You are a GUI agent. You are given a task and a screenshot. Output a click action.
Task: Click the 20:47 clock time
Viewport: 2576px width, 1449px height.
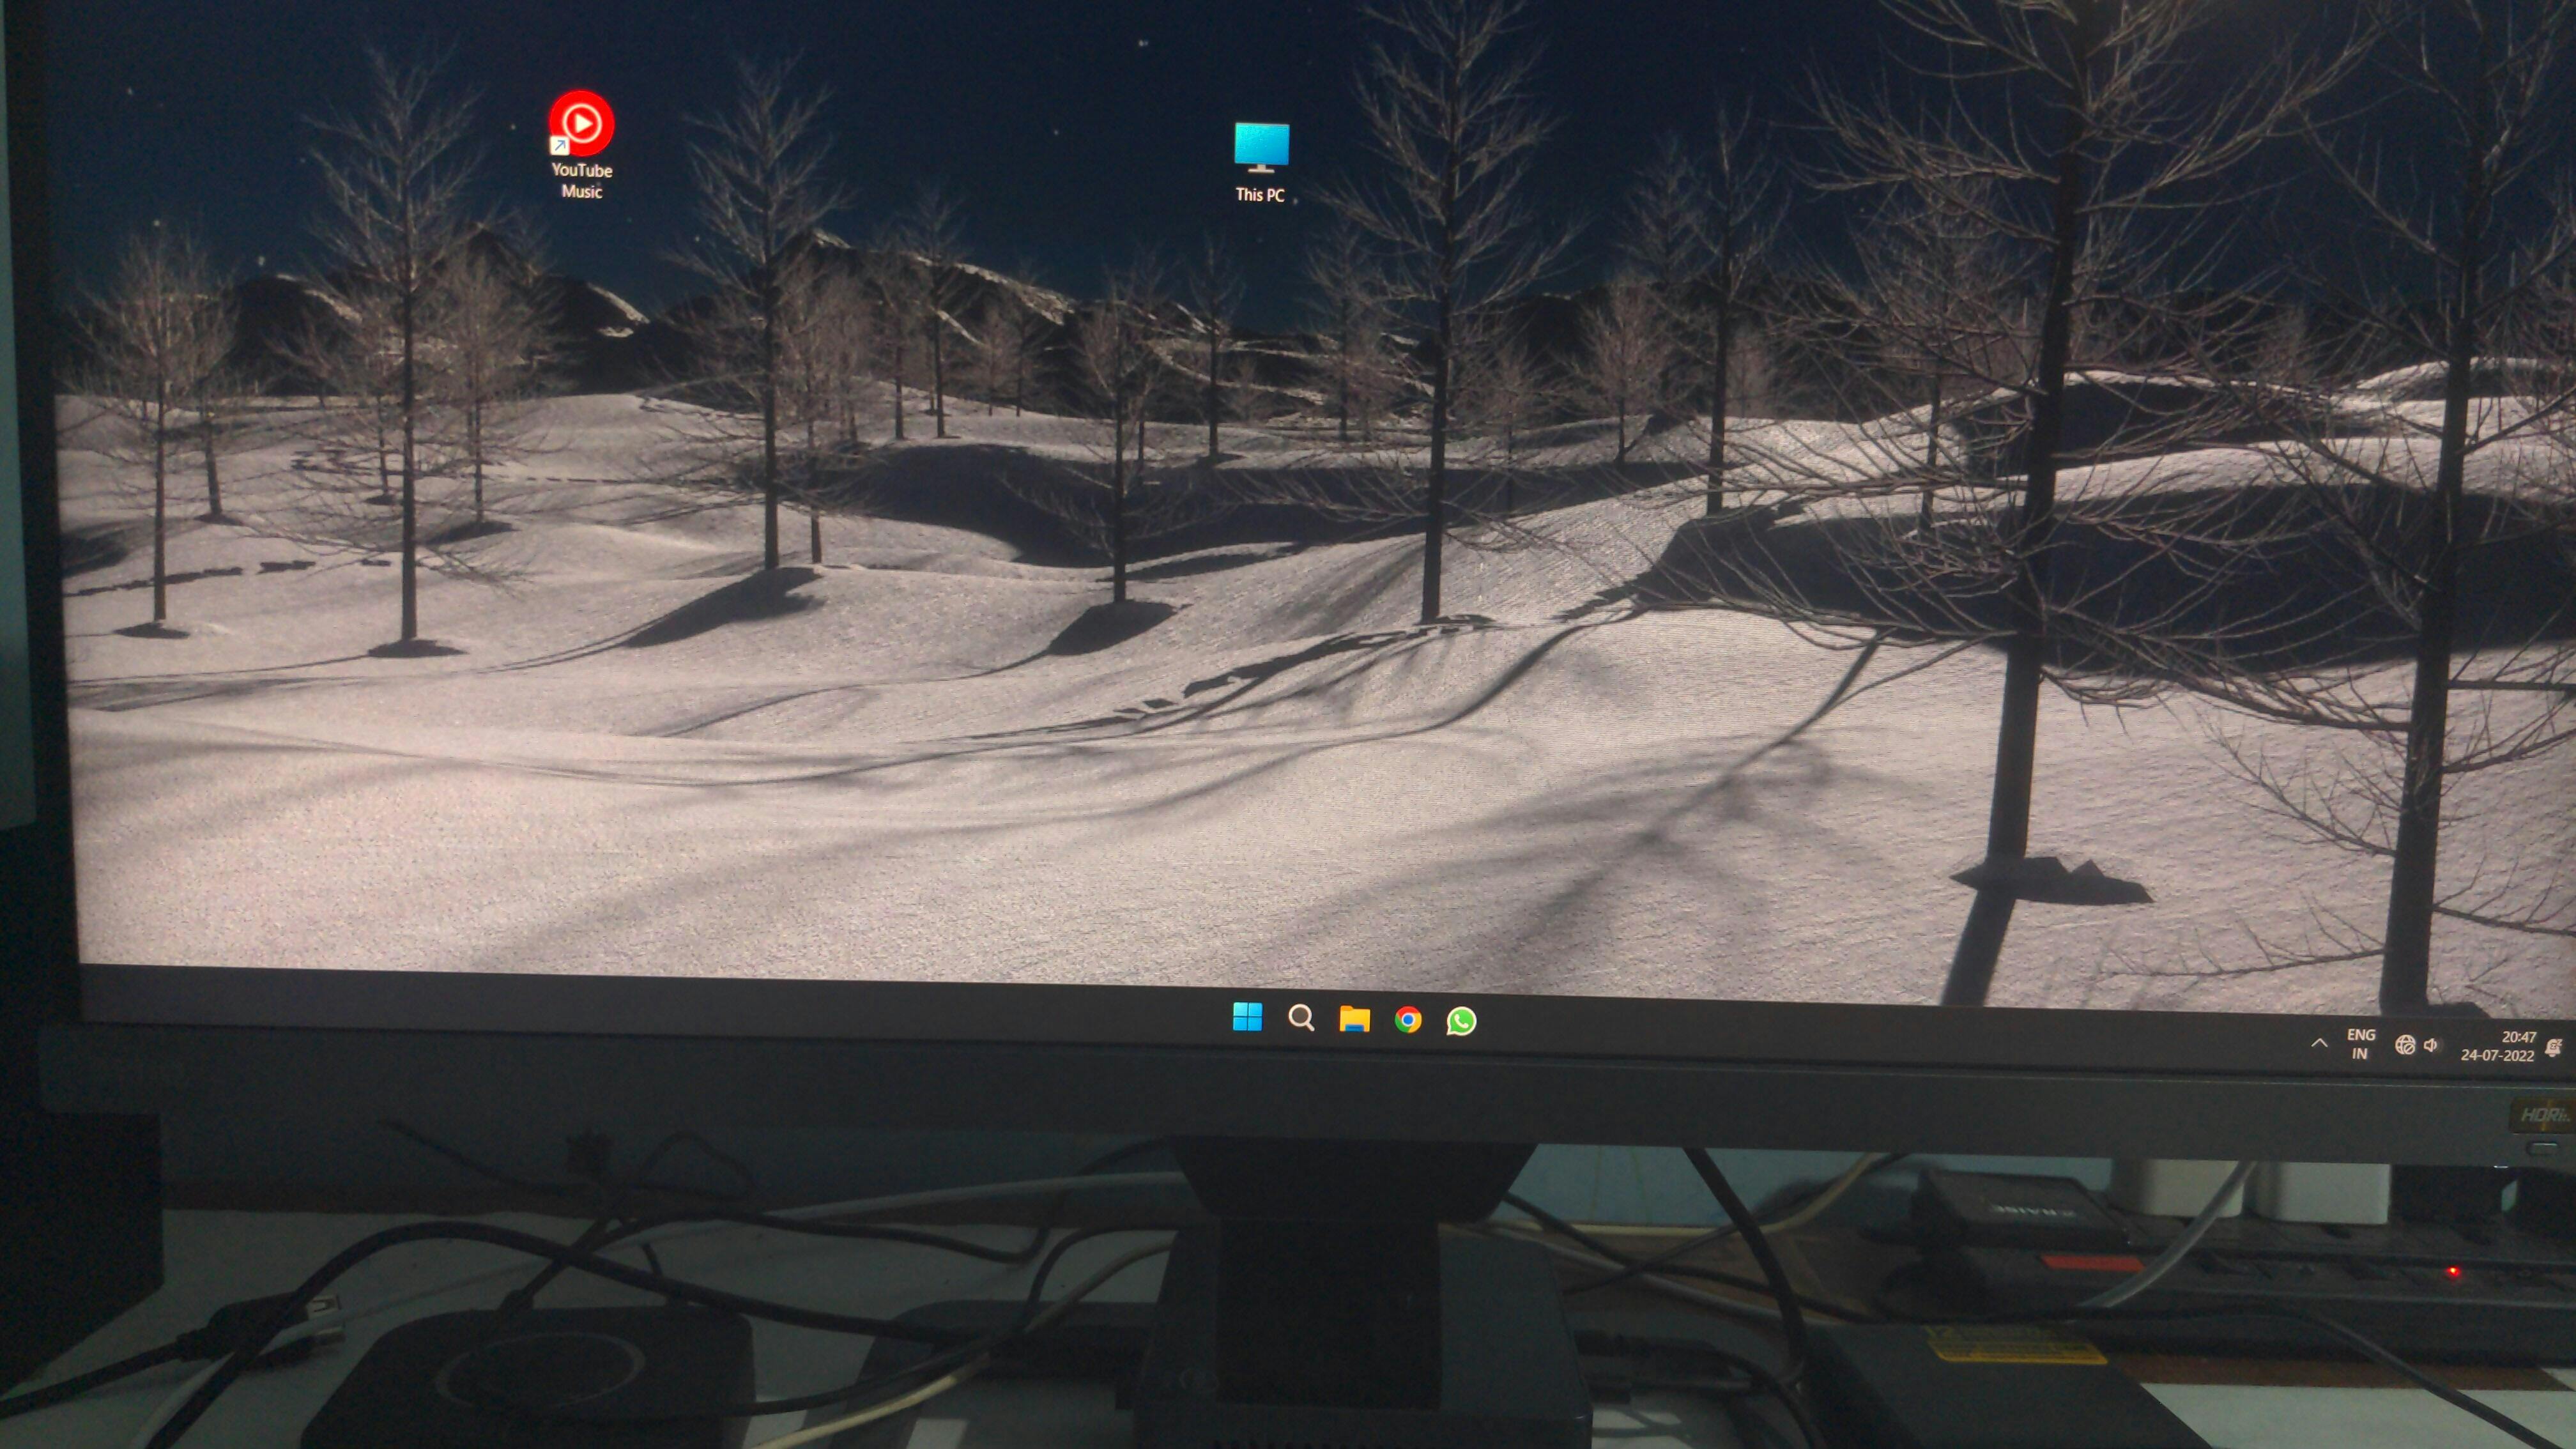point(2518,1037)
